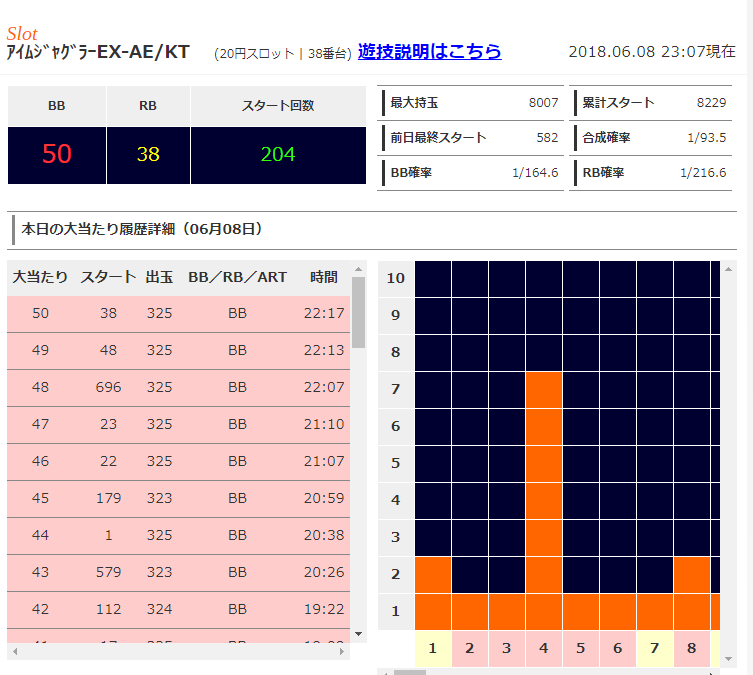
Task: Click the chart column label 7
Action: click(655, 649)
